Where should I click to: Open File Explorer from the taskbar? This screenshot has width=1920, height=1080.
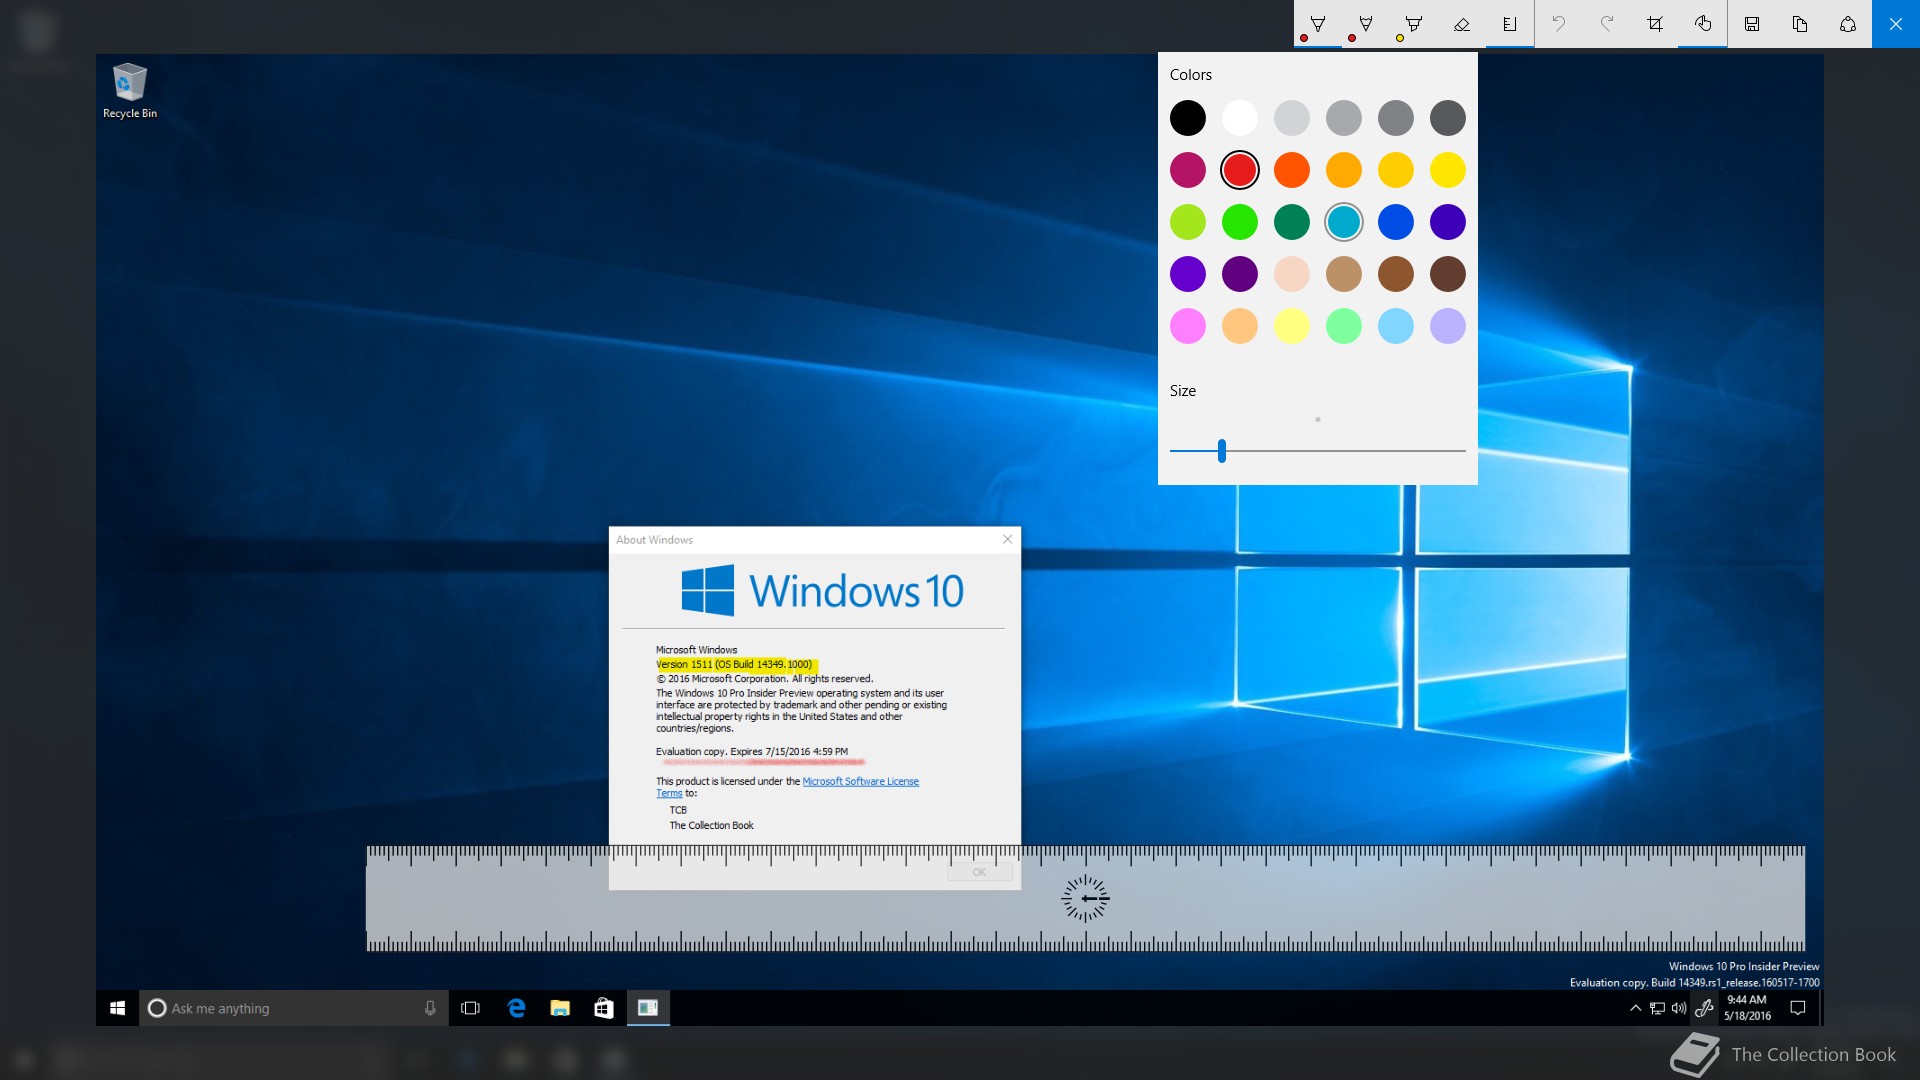click(560, 1008)
